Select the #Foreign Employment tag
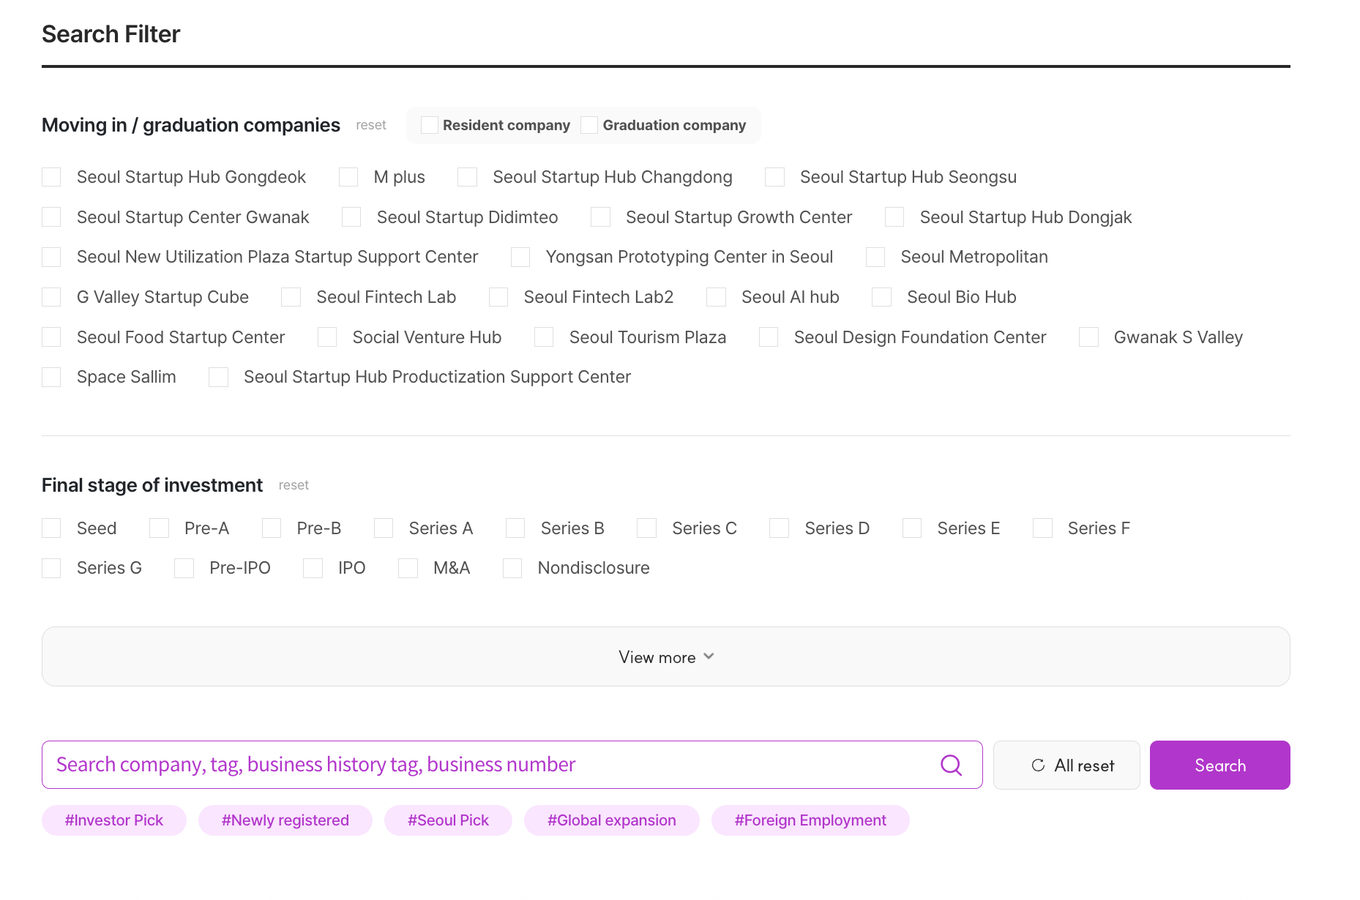Viewport: 1360px width, 900px height. click(x=810, y=820)
